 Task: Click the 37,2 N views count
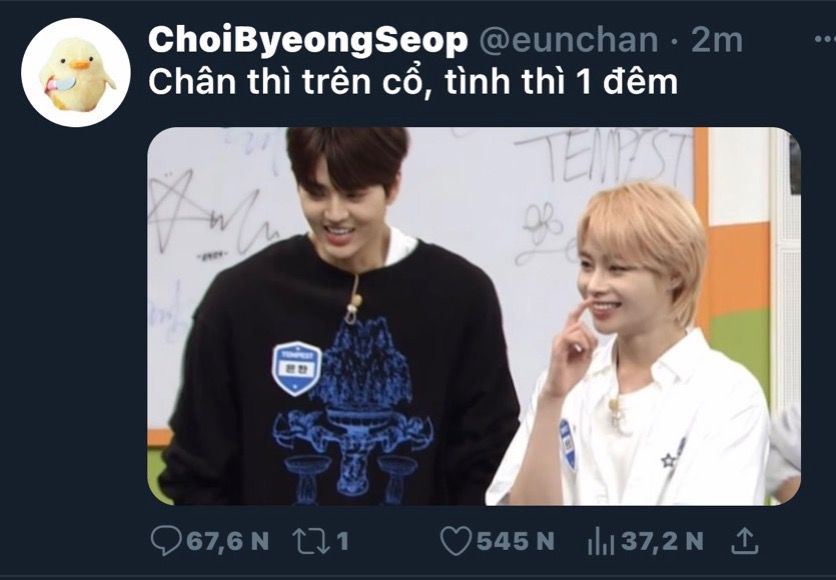(662, 541)
